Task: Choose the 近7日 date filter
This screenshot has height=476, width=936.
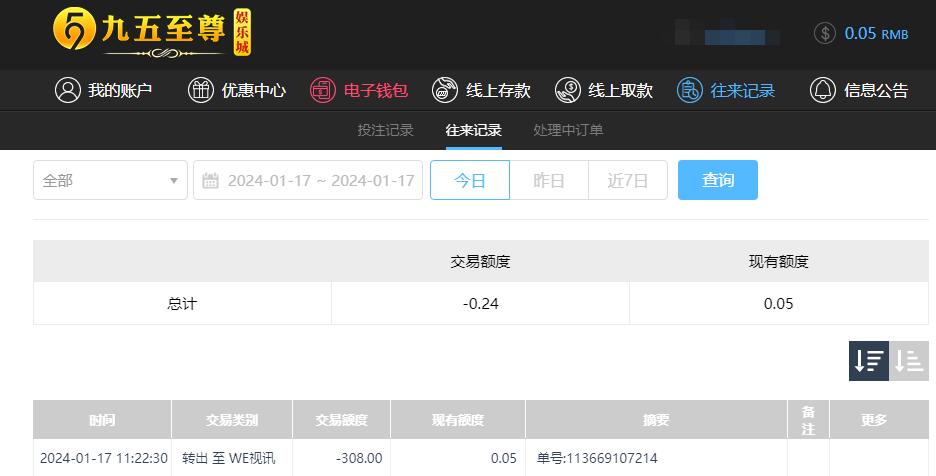Action: (x=628, y=180)
